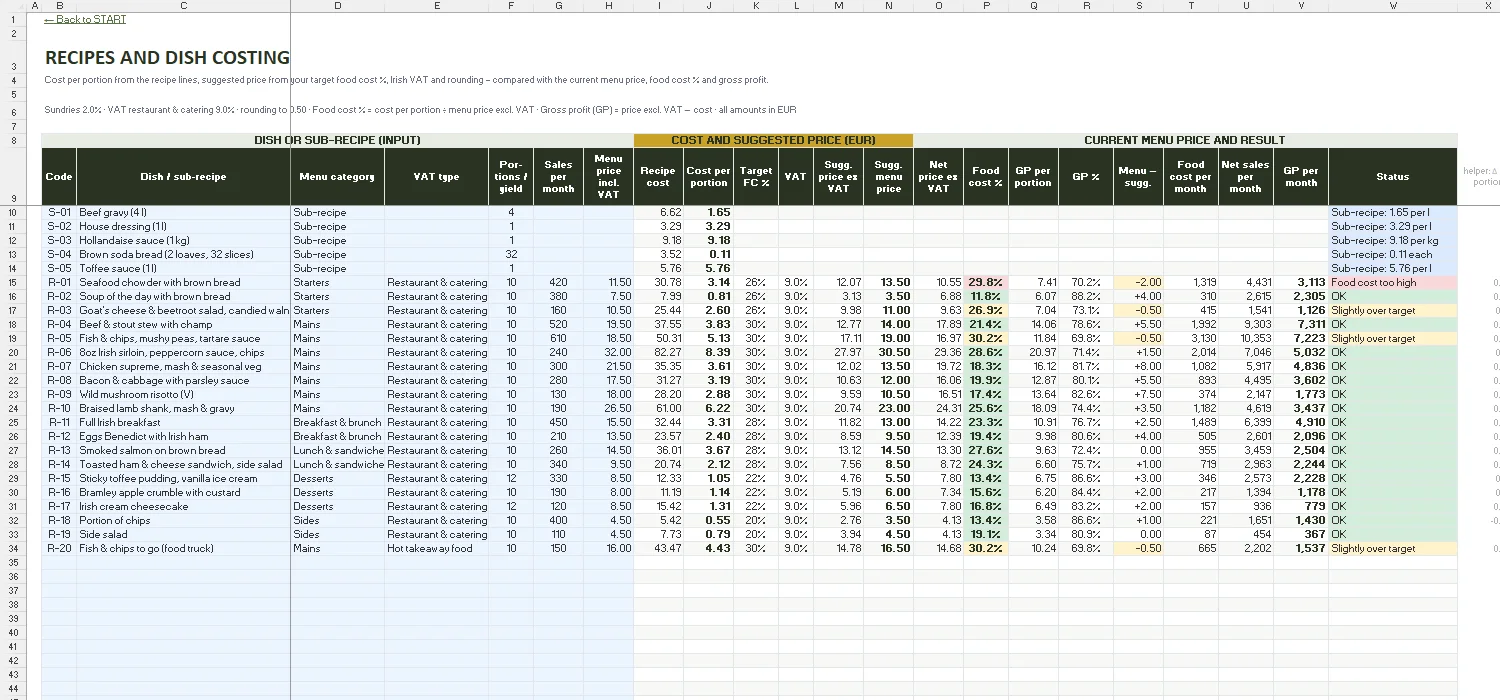Click Portion of chips dish cell

184,520
